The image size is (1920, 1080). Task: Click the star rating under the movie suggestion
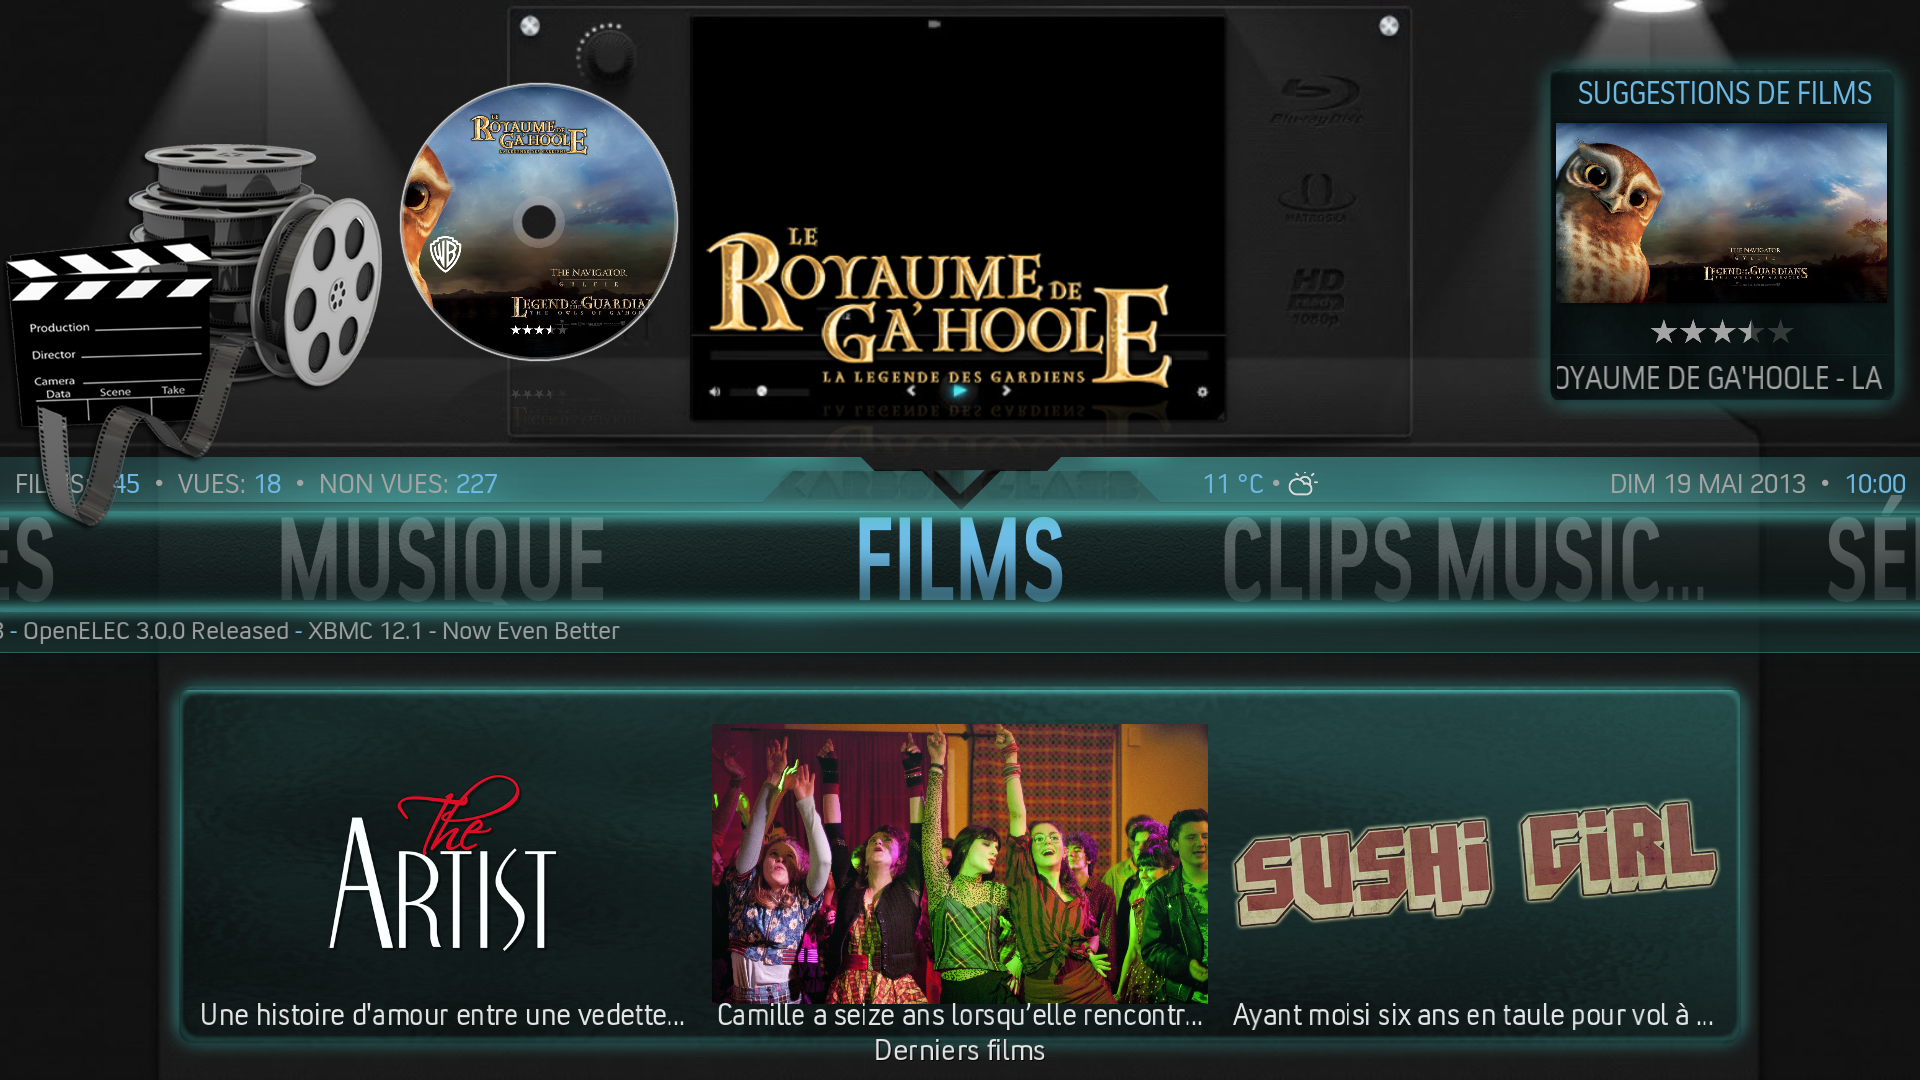pos(1721,332)
